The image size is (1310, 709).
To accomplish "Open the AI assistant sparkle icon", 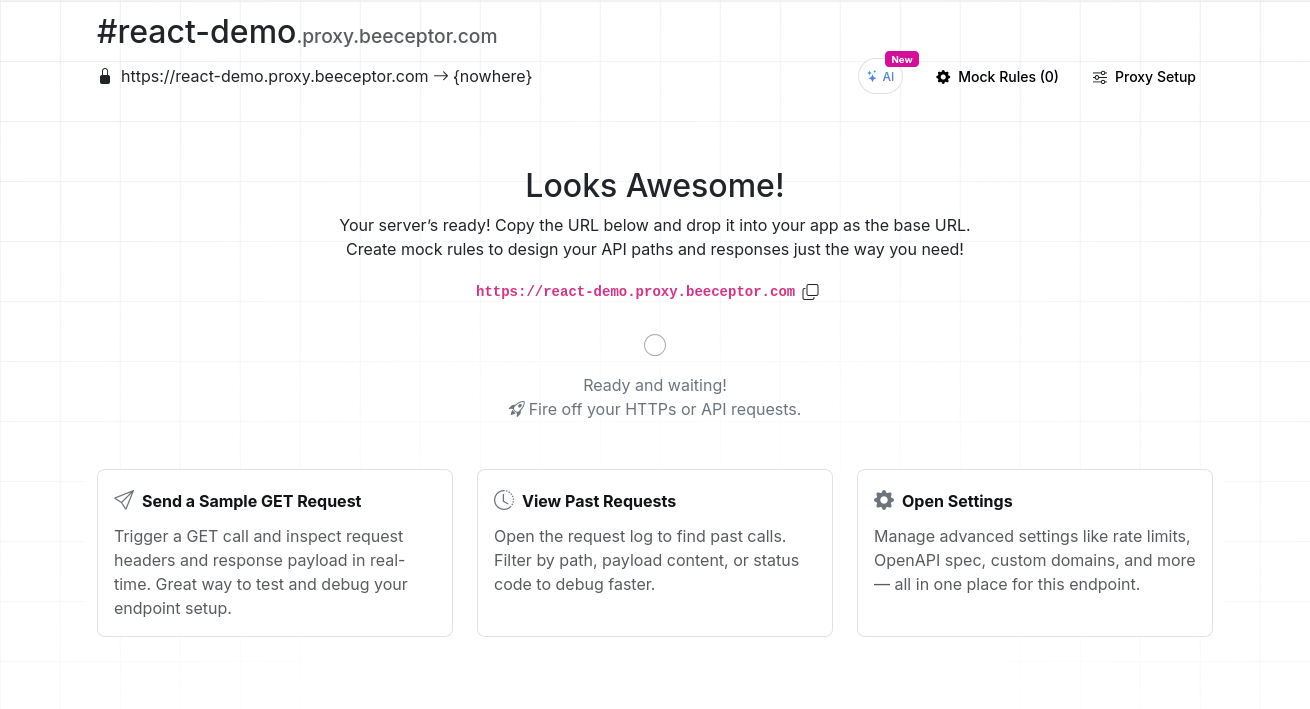I will click(873, 76).
